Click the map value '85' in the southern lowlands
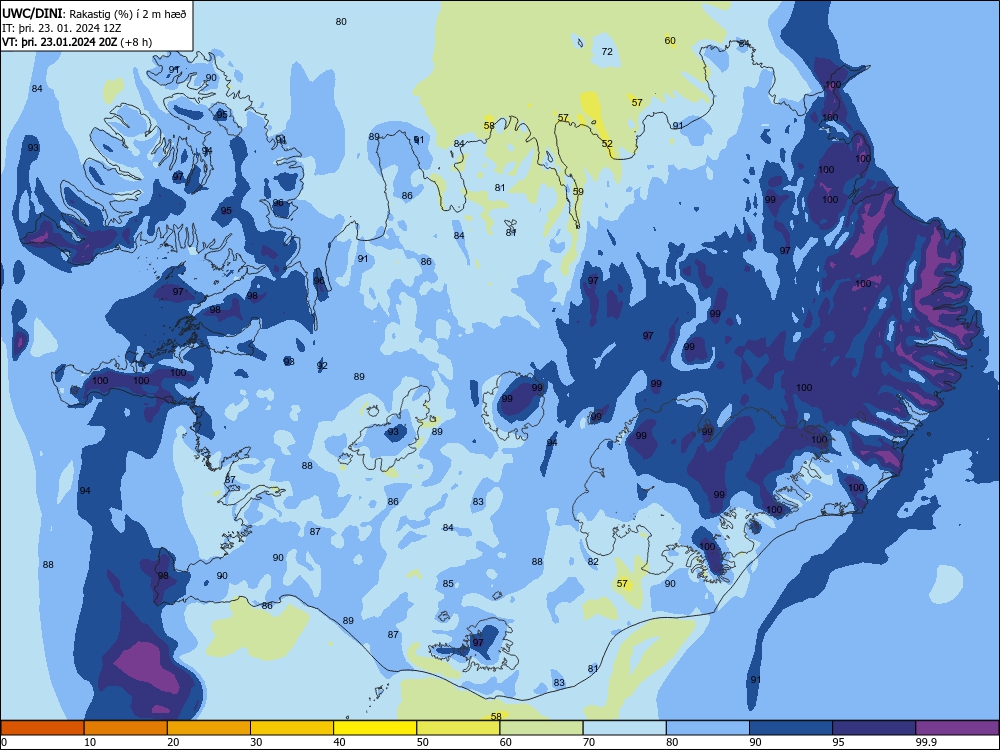The height and width of the screenshot is (750, 1000). (448, 584)
